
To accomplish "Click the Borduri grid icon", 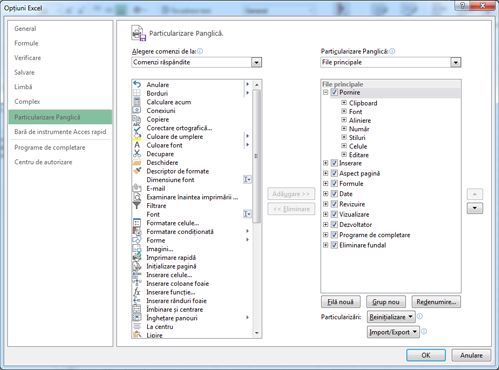I will 137,93.
